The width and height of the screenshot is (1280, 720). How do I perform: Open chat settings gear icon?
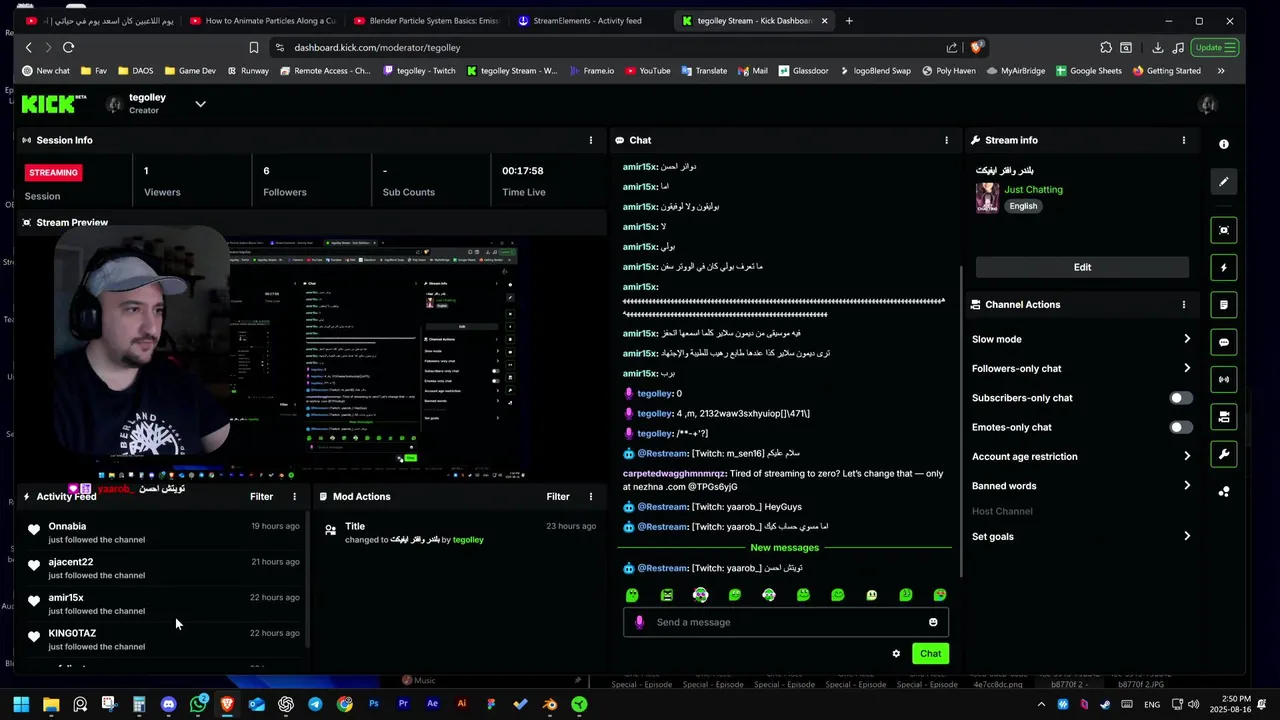coord(896,654)
